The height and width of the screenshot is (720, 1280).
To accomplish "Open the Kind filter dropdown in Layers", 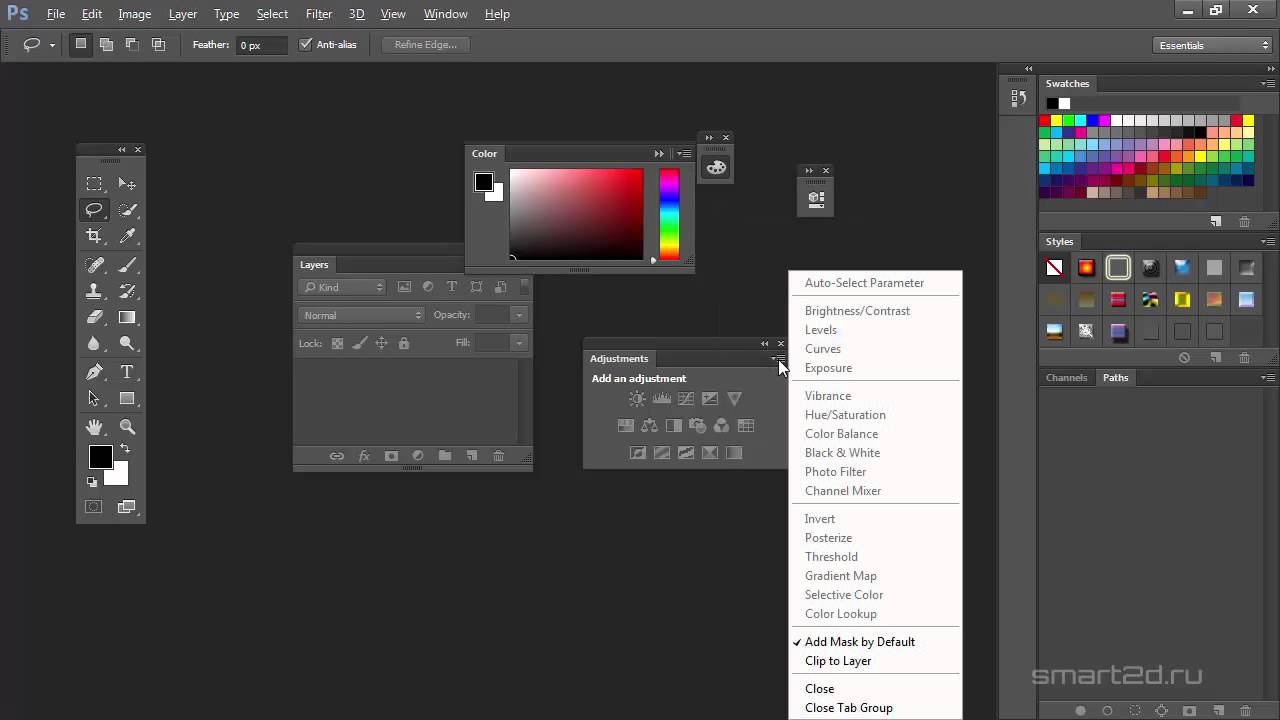I will 342,287.
